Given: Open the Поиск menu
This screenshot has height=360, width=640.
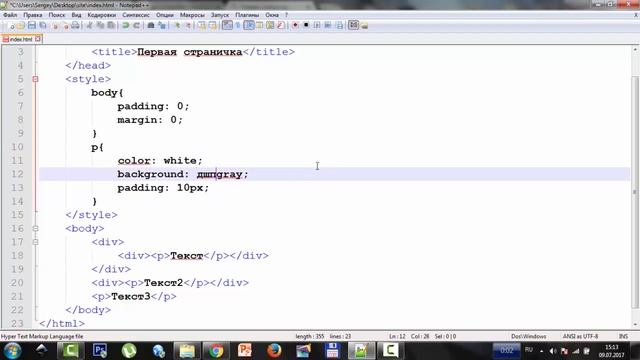Looking at the screenshot, I should tap(57, 15).
